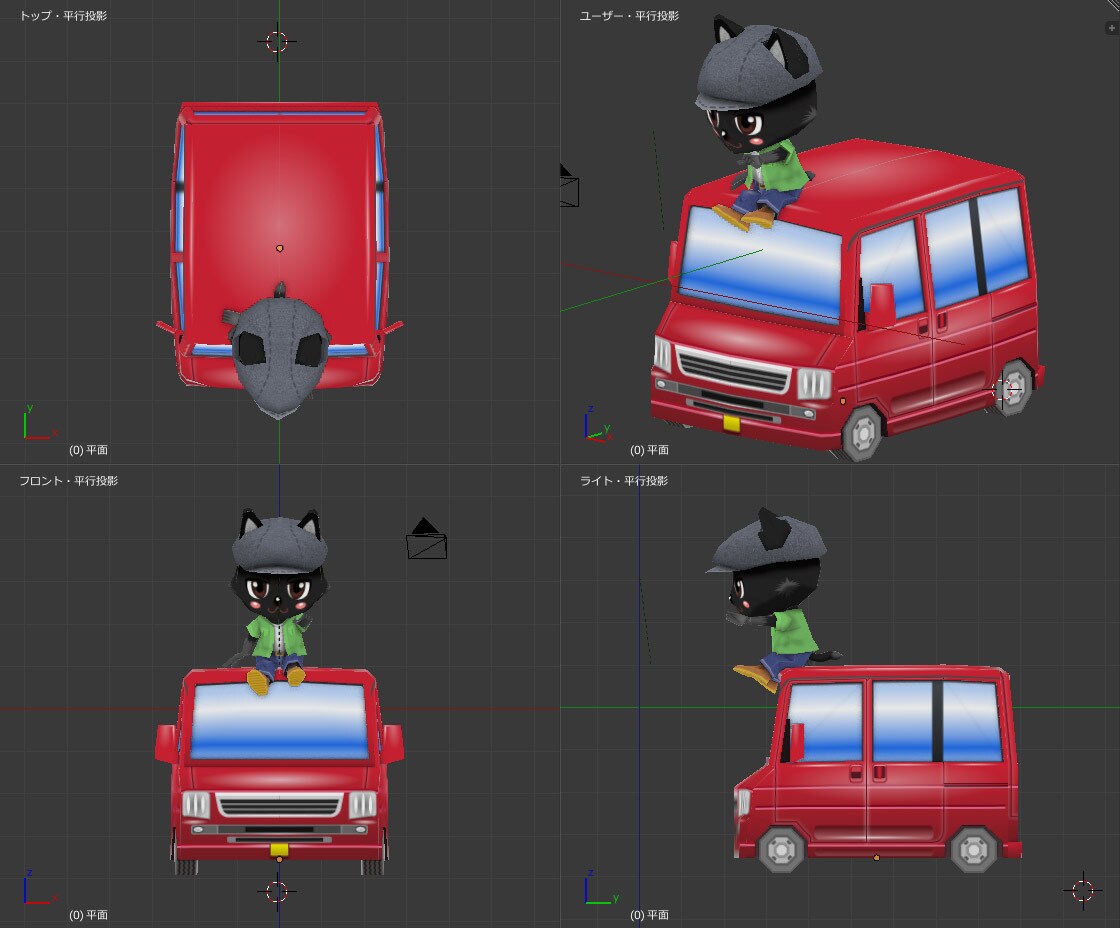
Task: Click the 3D cursor in the Right view
Action: click(1082, 890)
